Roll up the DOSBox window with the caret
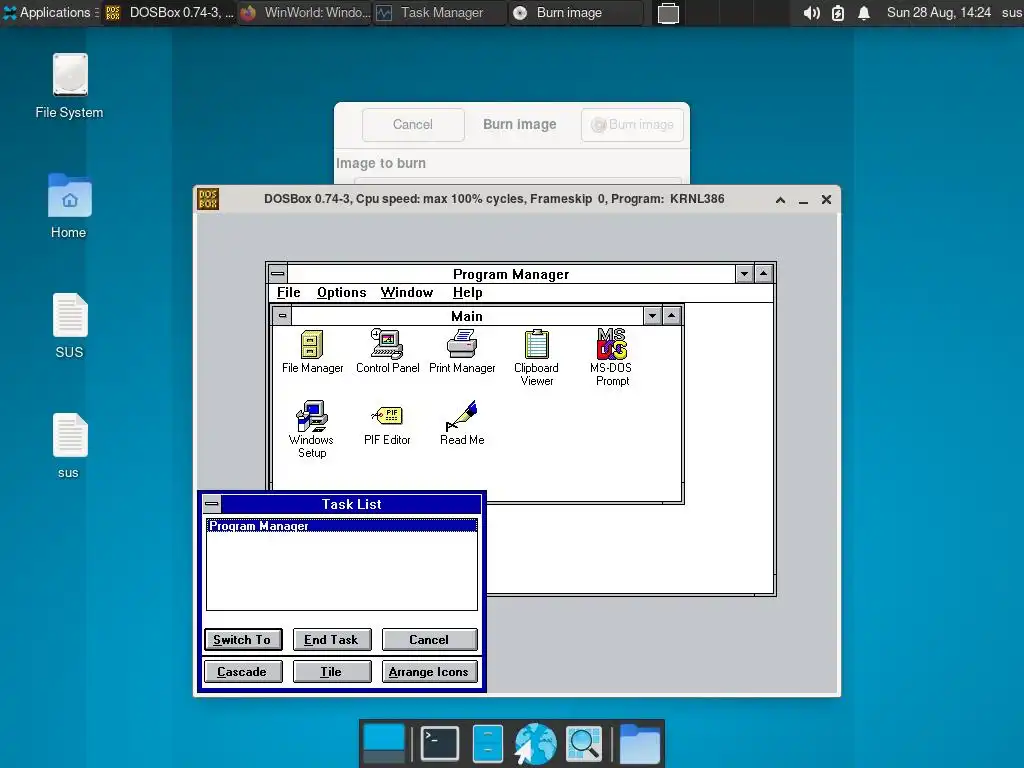The width and height of the screenshot is (1024, 768). tap(780, 200)
